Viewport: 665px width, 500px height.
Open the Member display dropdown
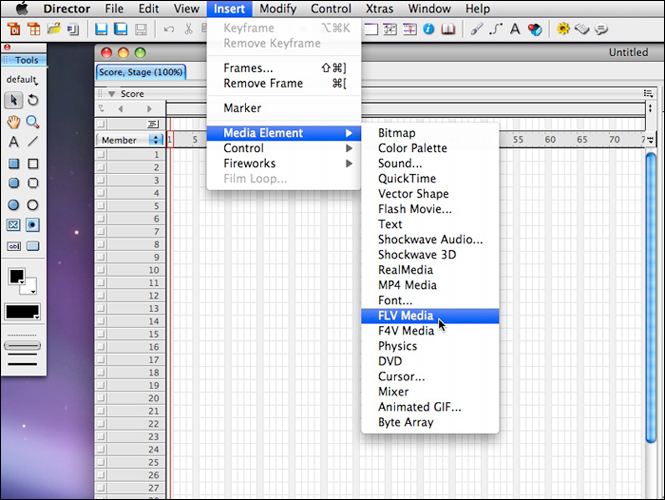(x=130, y=140)
